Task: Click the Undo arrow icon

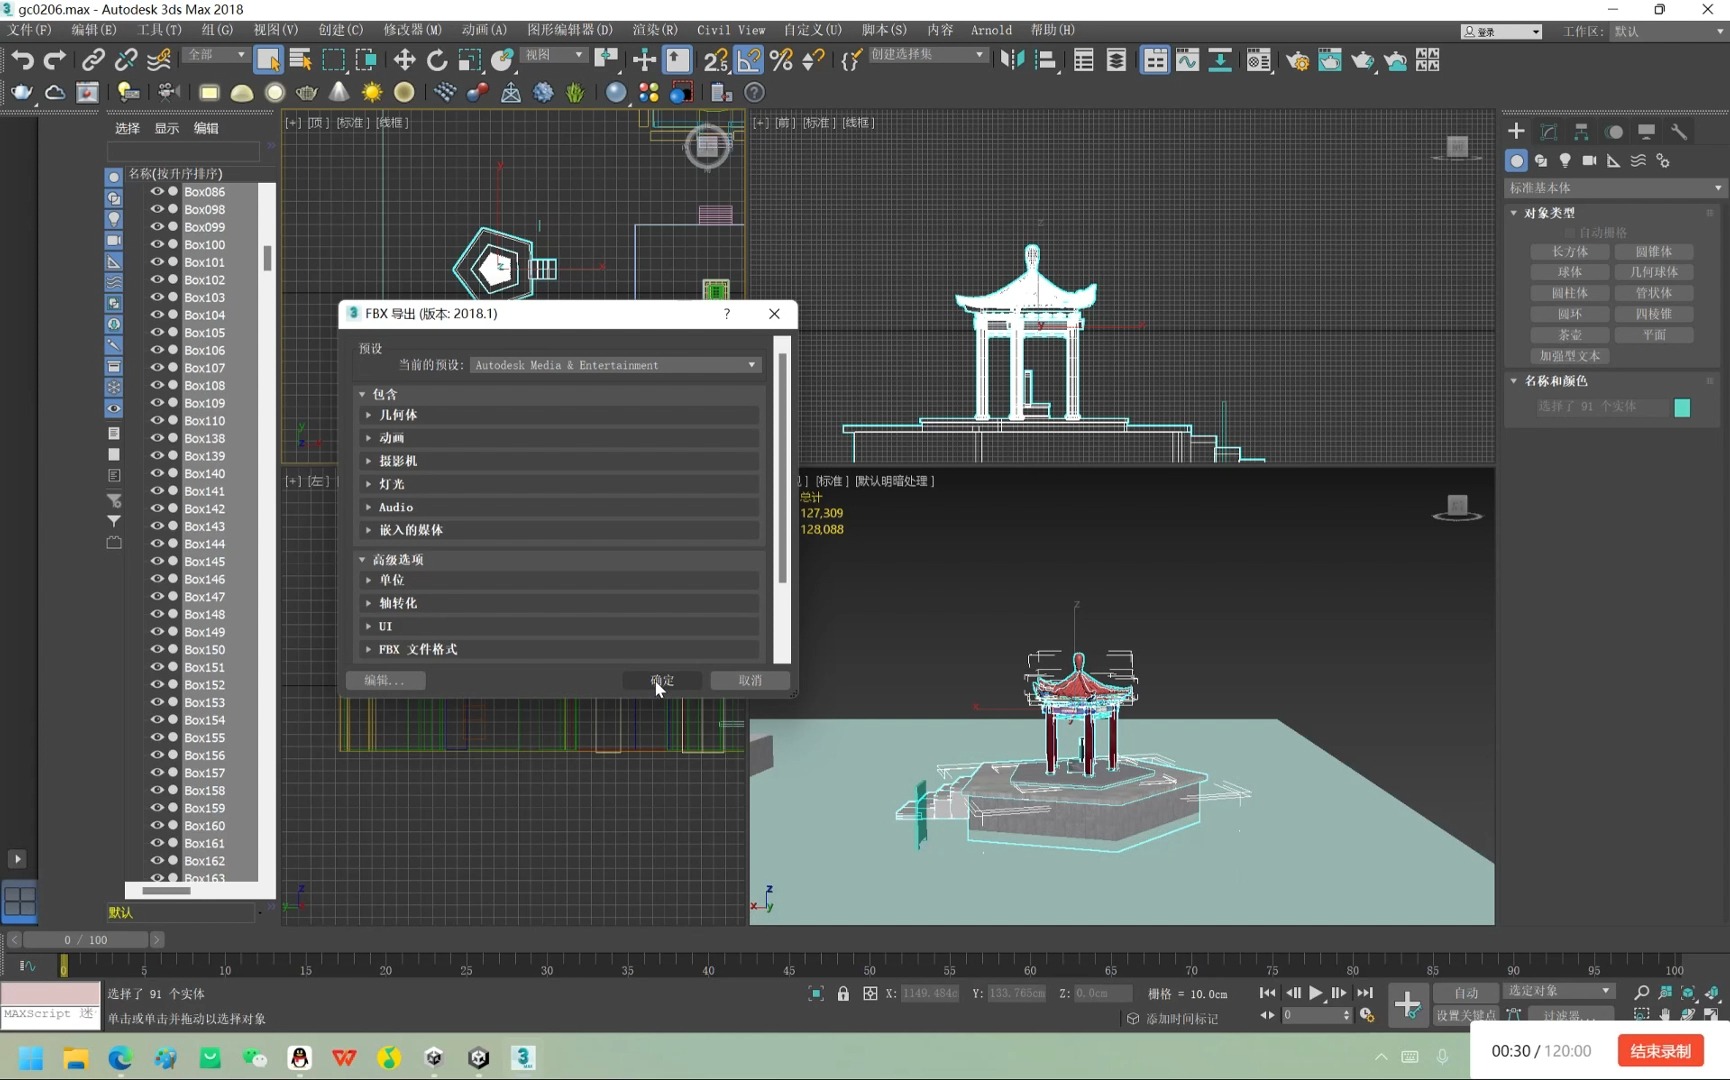Action: click(x=22, y=60)
